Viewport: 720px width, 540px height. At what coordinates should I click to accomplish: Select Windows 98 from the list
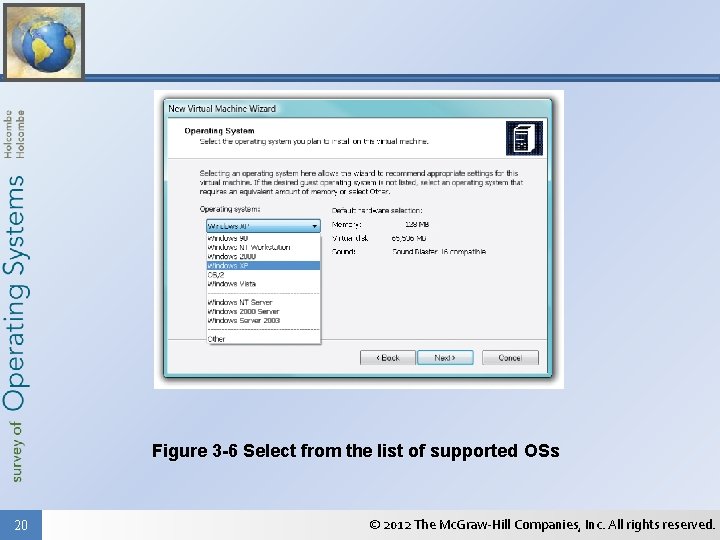click(x=264, y=238)
